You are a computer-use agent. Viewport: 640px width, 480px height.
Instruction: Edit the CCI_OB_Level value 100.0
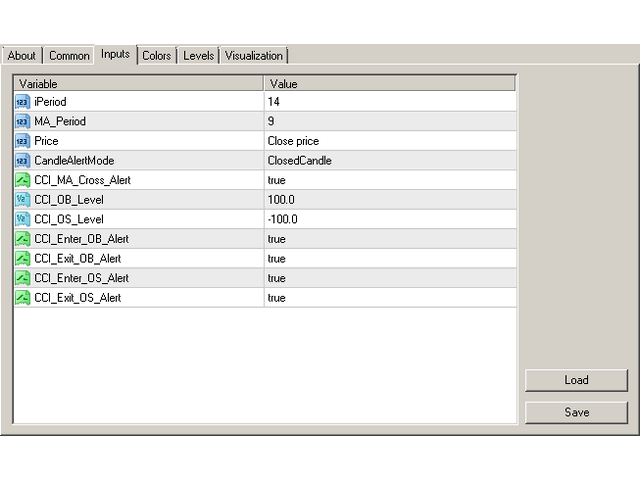(390, 200)
